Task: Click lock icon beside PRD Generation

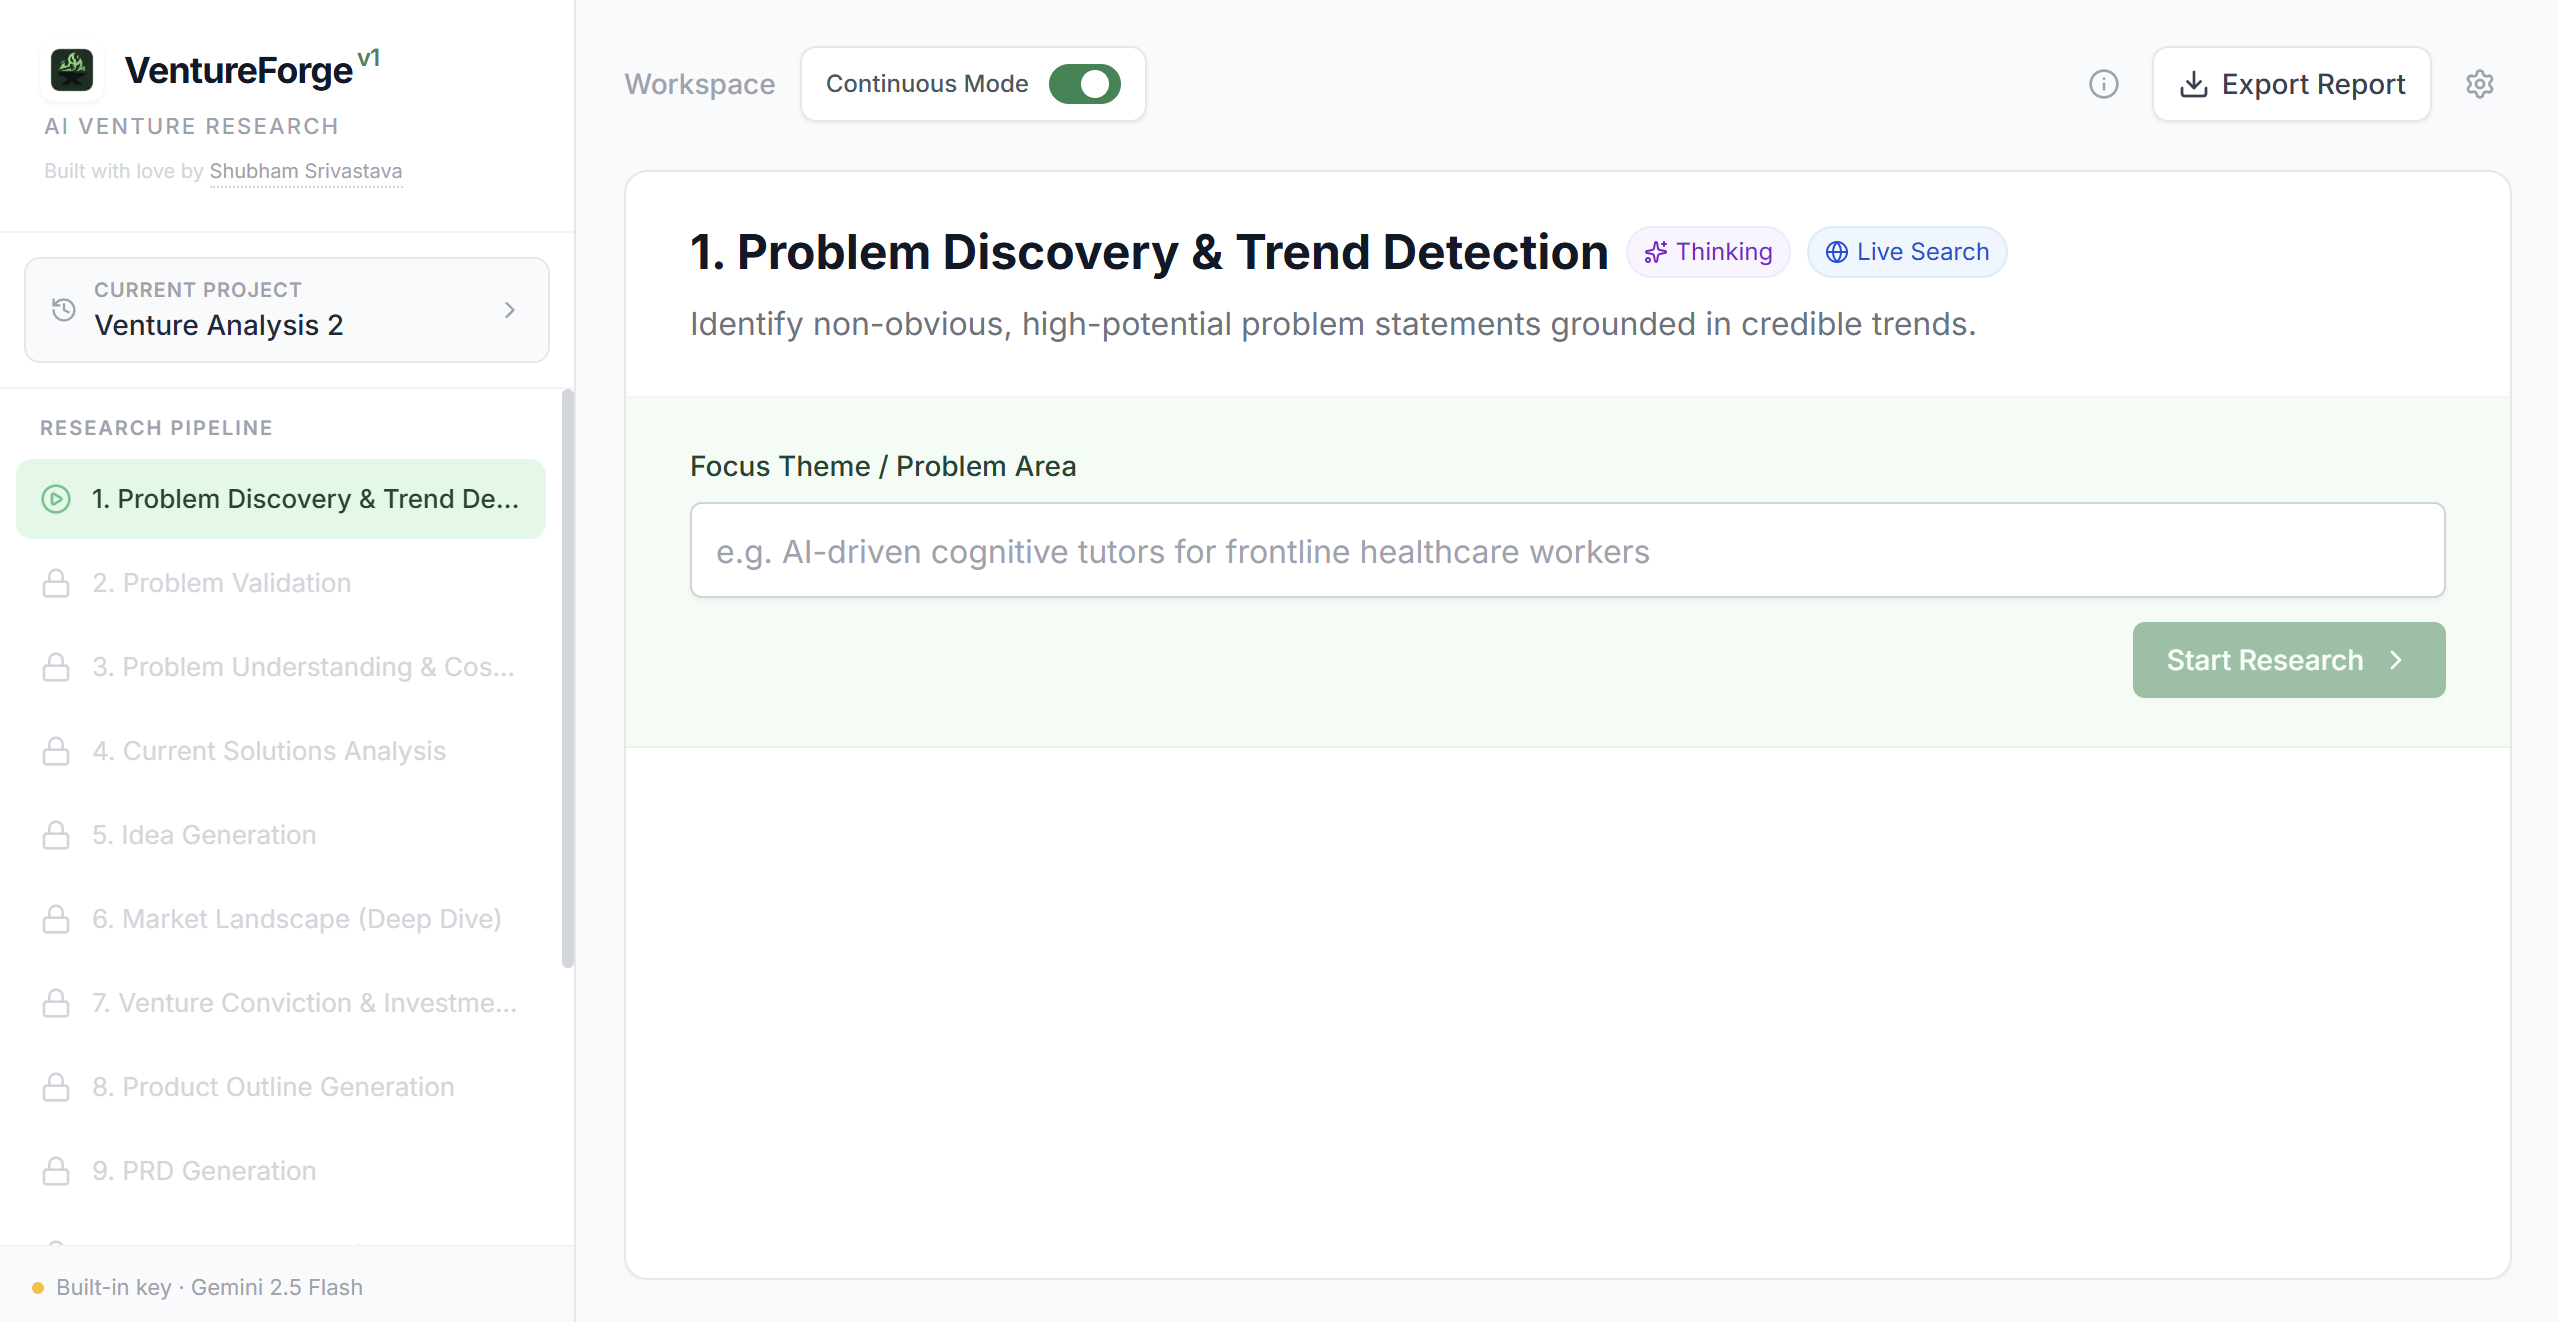Action: [56, 1171]
